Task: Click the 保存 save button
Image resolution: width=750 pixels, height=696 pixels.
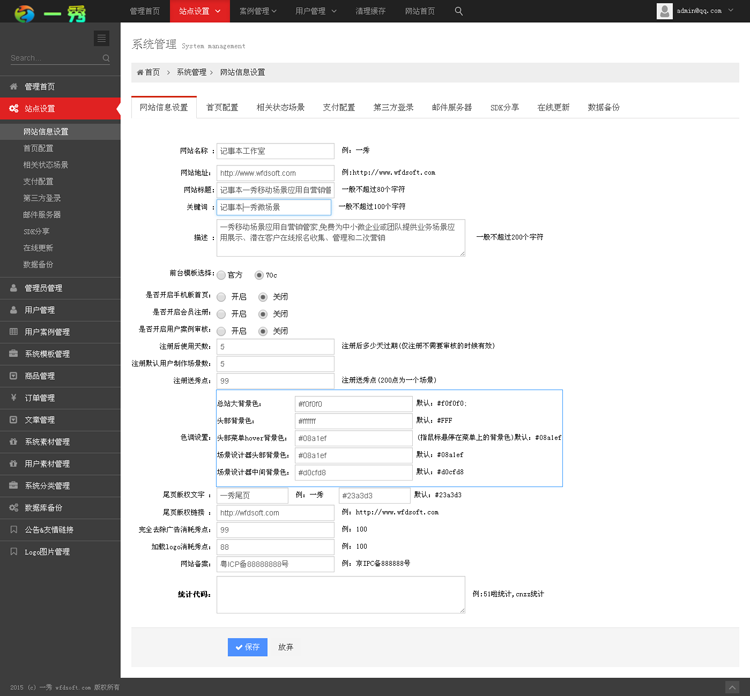Action: coord(247,647)
